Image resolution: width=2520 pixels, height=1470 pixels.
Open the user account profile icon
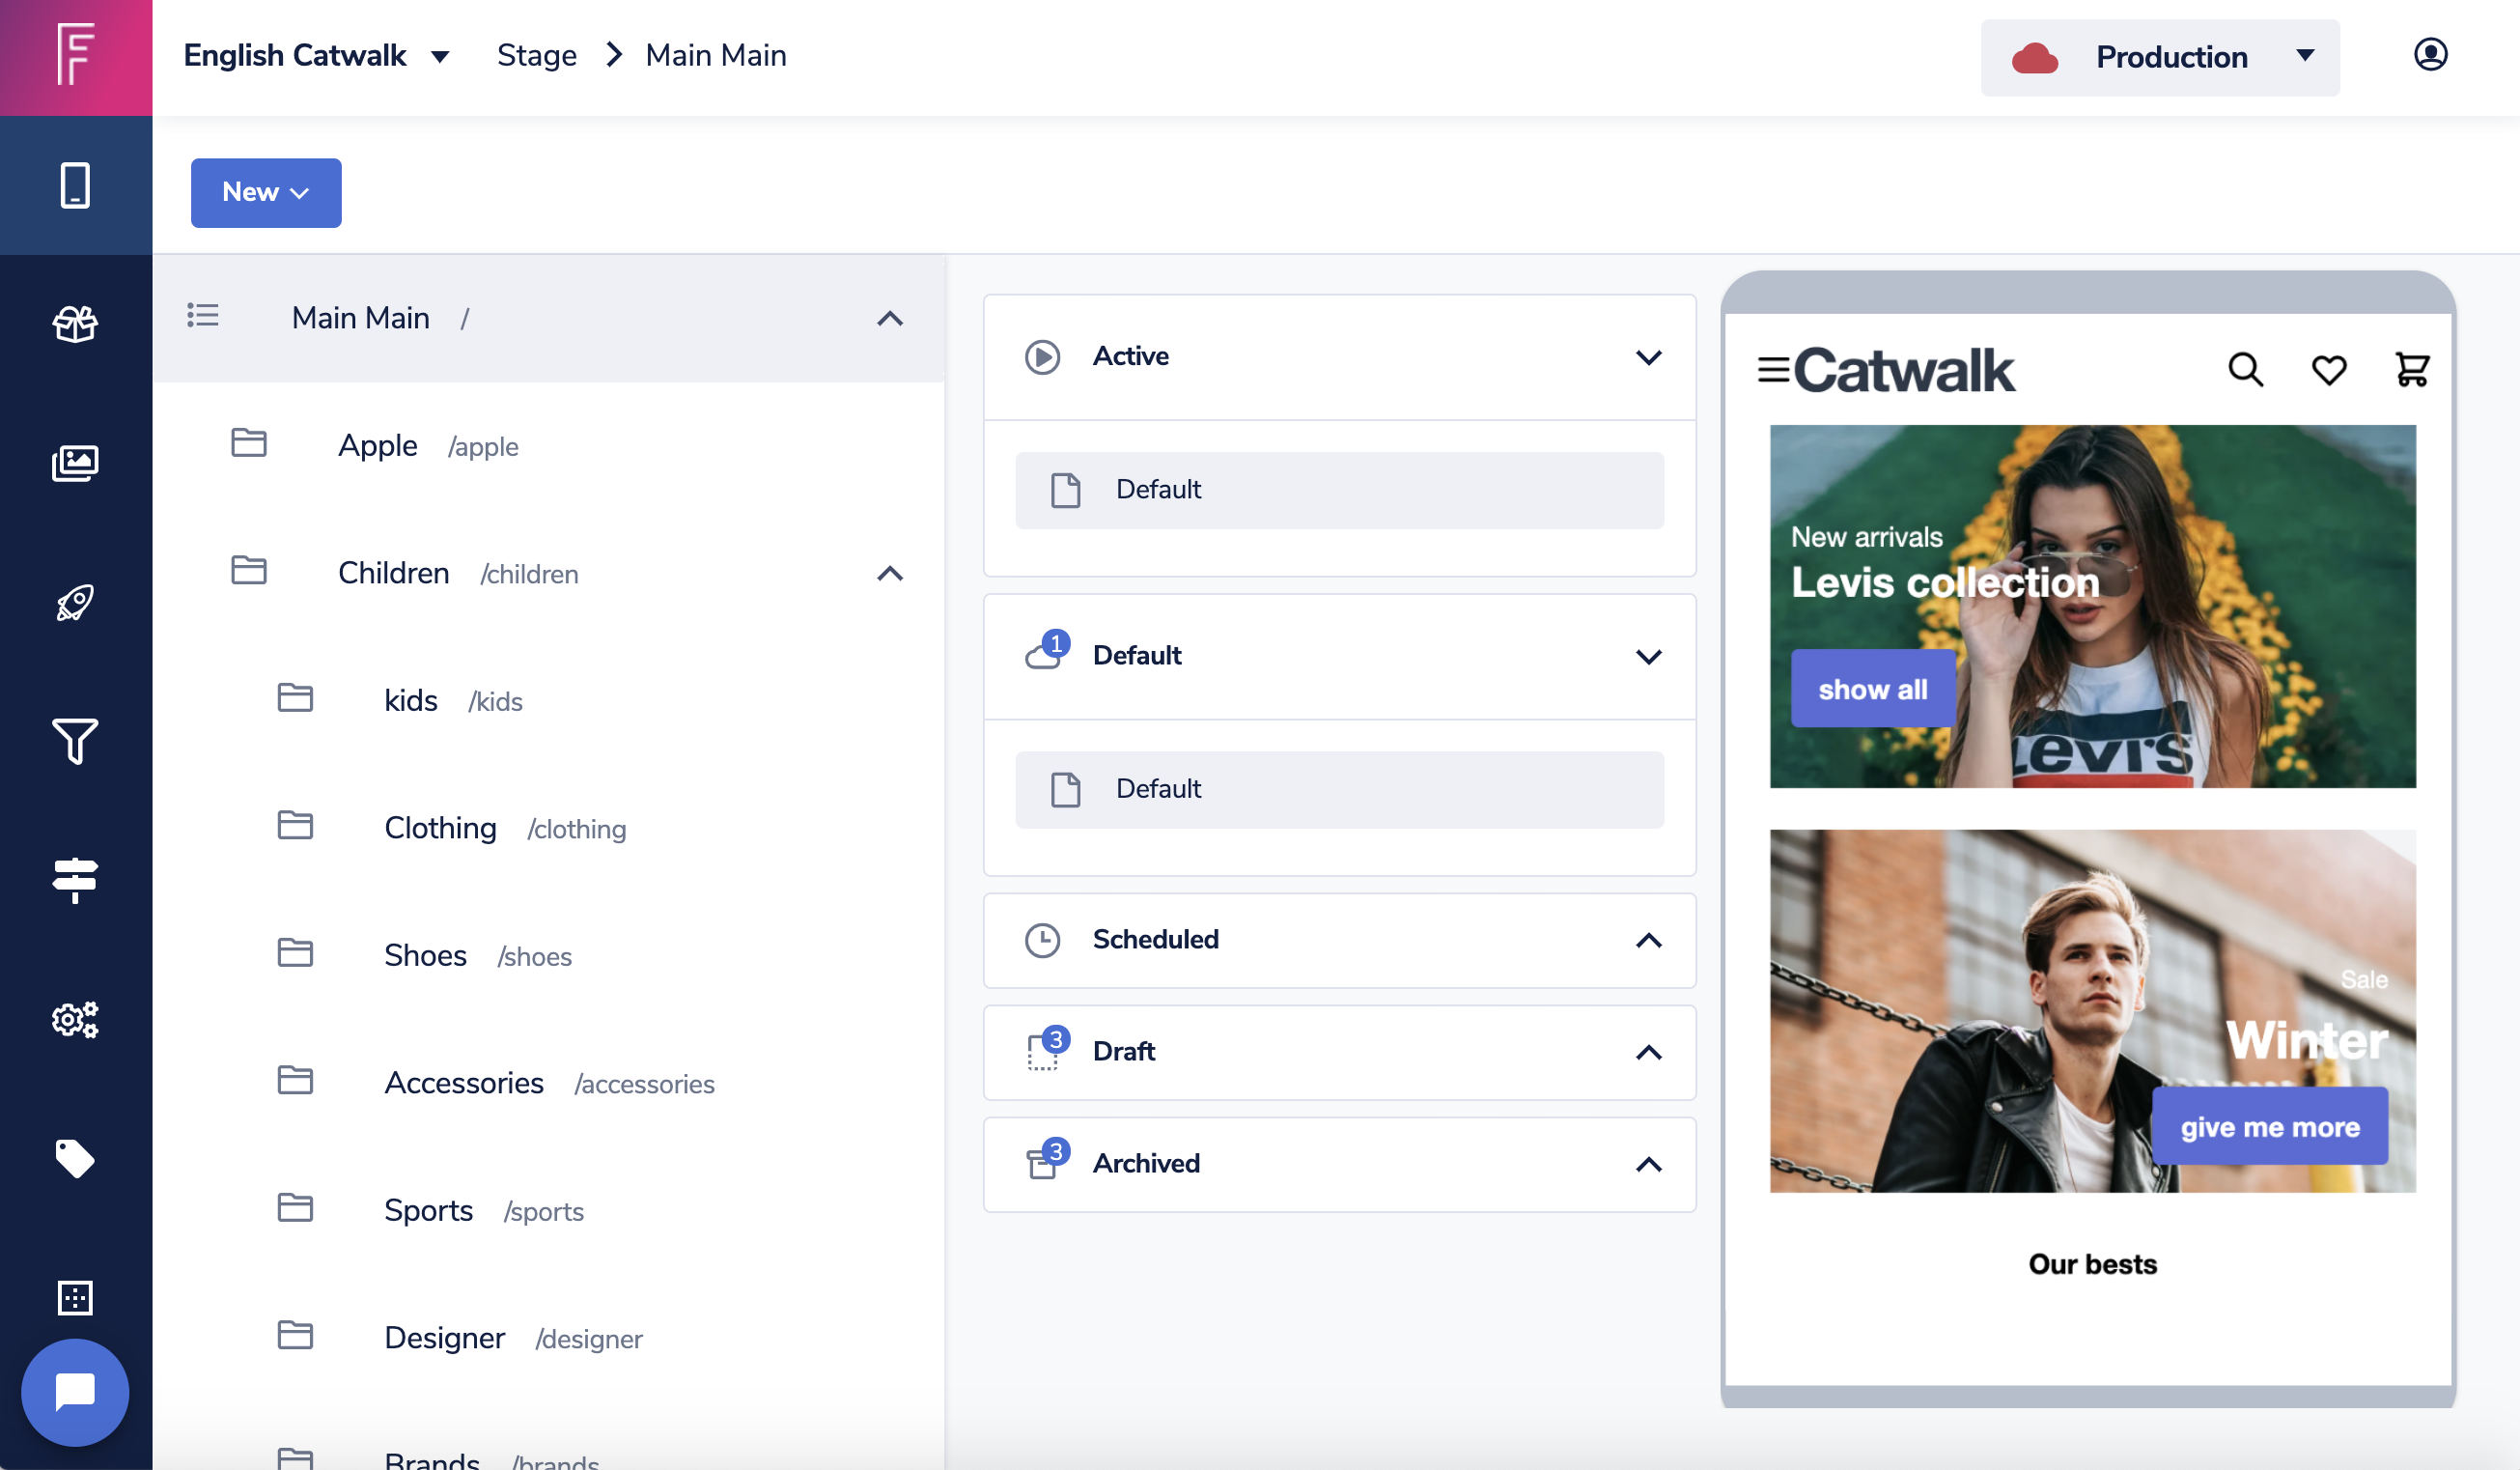pyautogui.click(x=2430, y=55)
